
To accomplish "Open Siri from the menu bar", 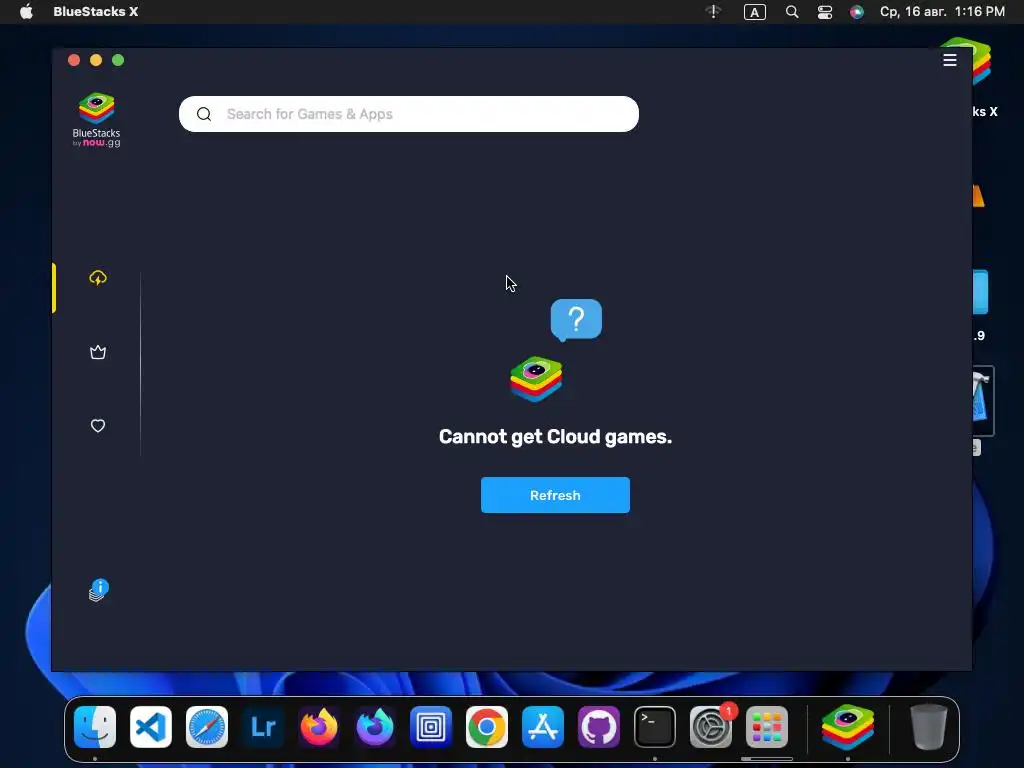I will [857, 12].
